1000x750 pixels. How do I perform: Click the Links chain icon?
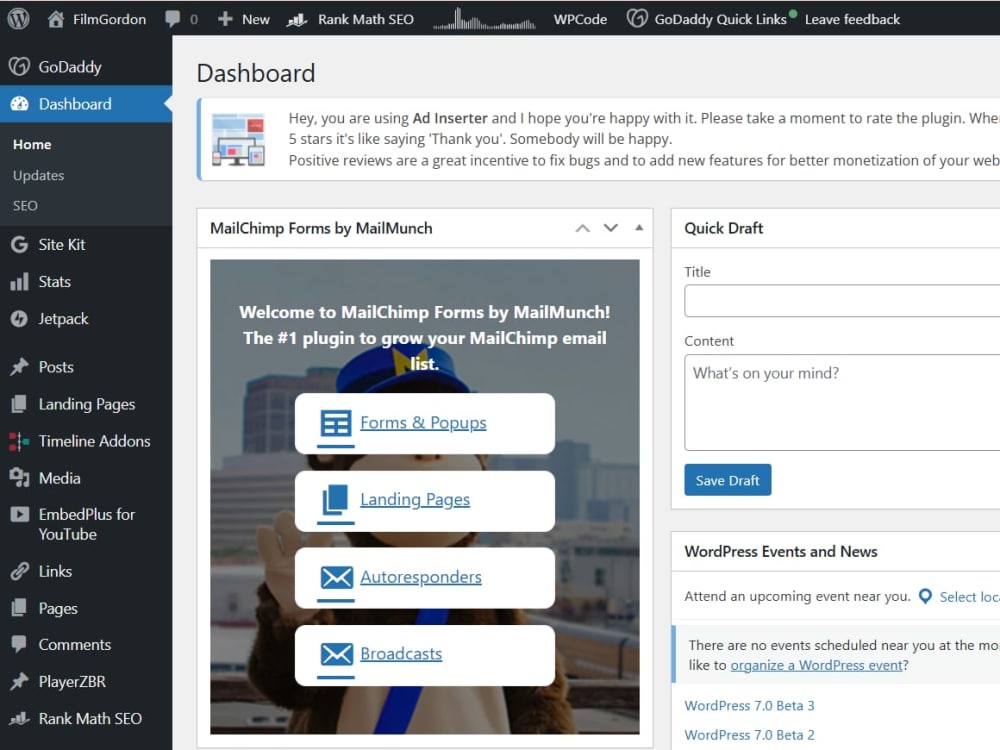[x=20, y=571]
